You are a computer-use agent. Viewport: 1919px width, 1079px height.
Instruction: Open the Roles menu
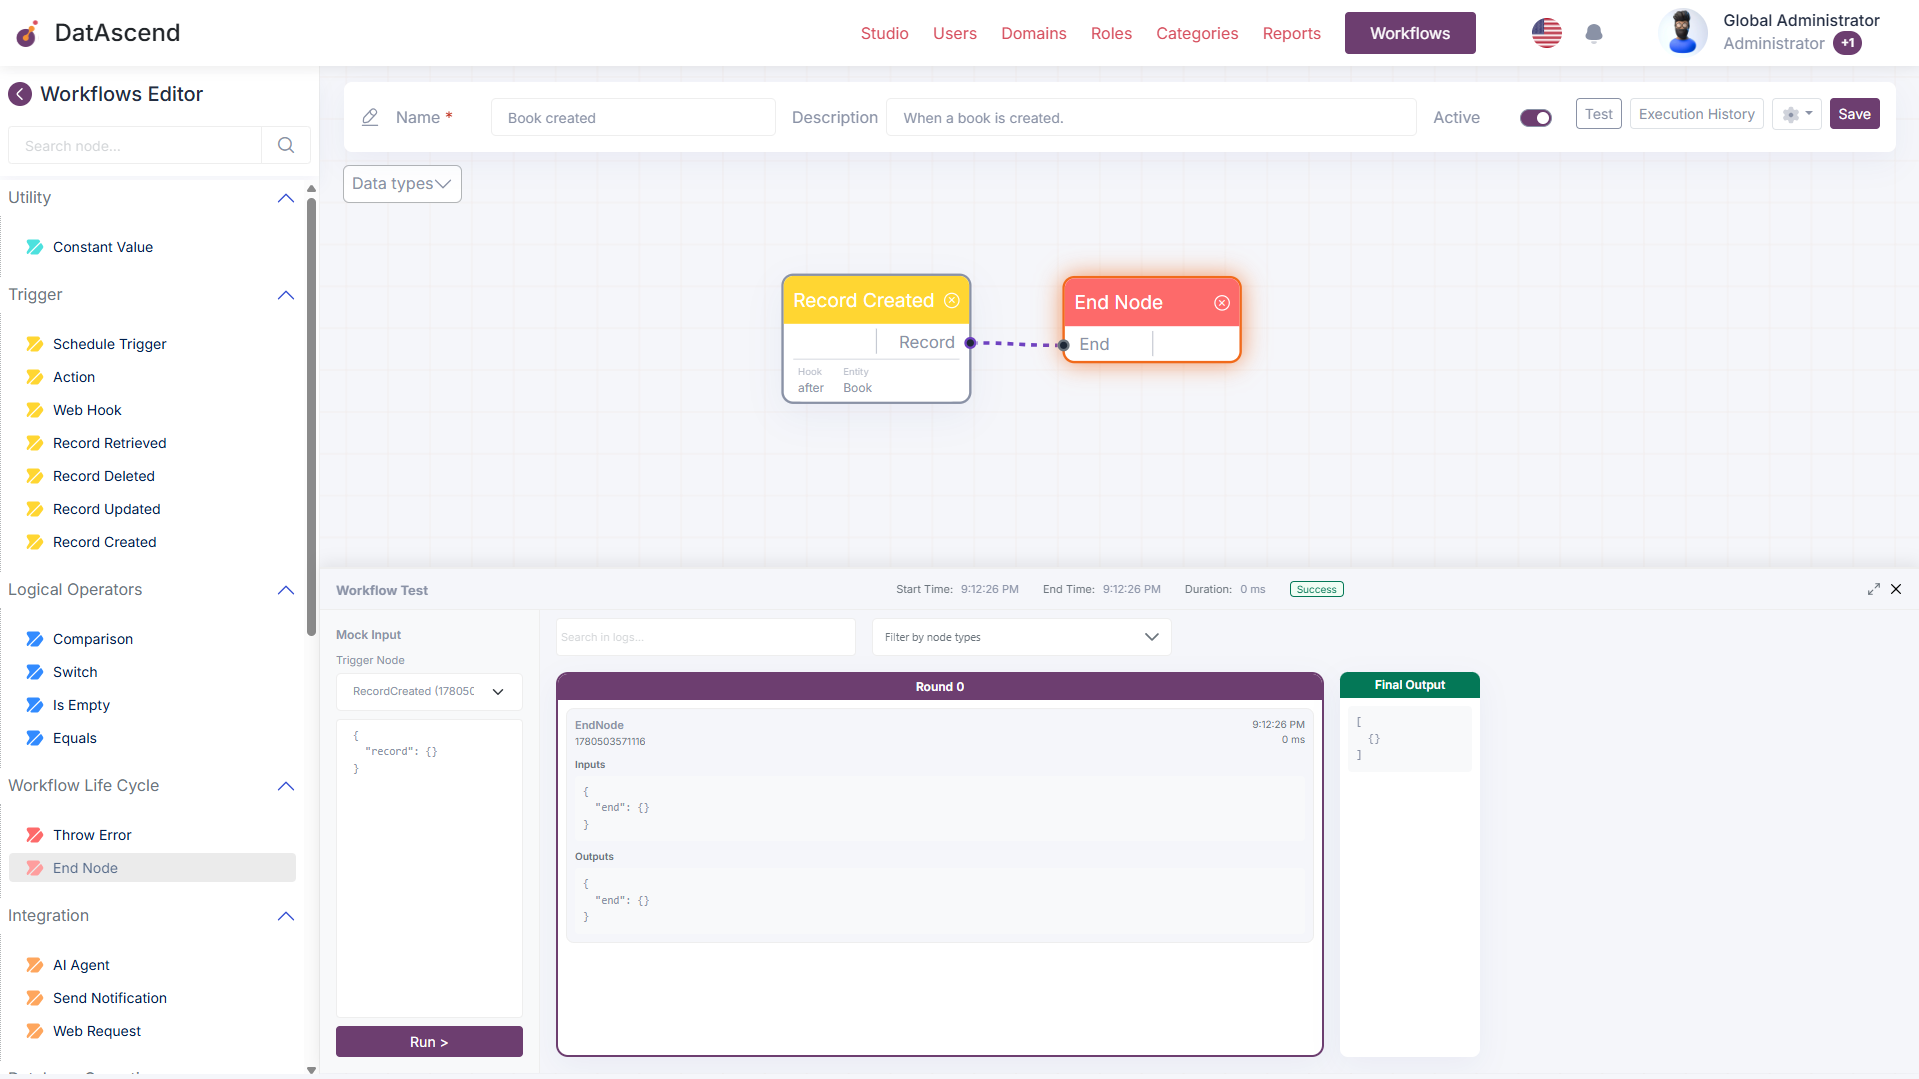pos(1111,33)
